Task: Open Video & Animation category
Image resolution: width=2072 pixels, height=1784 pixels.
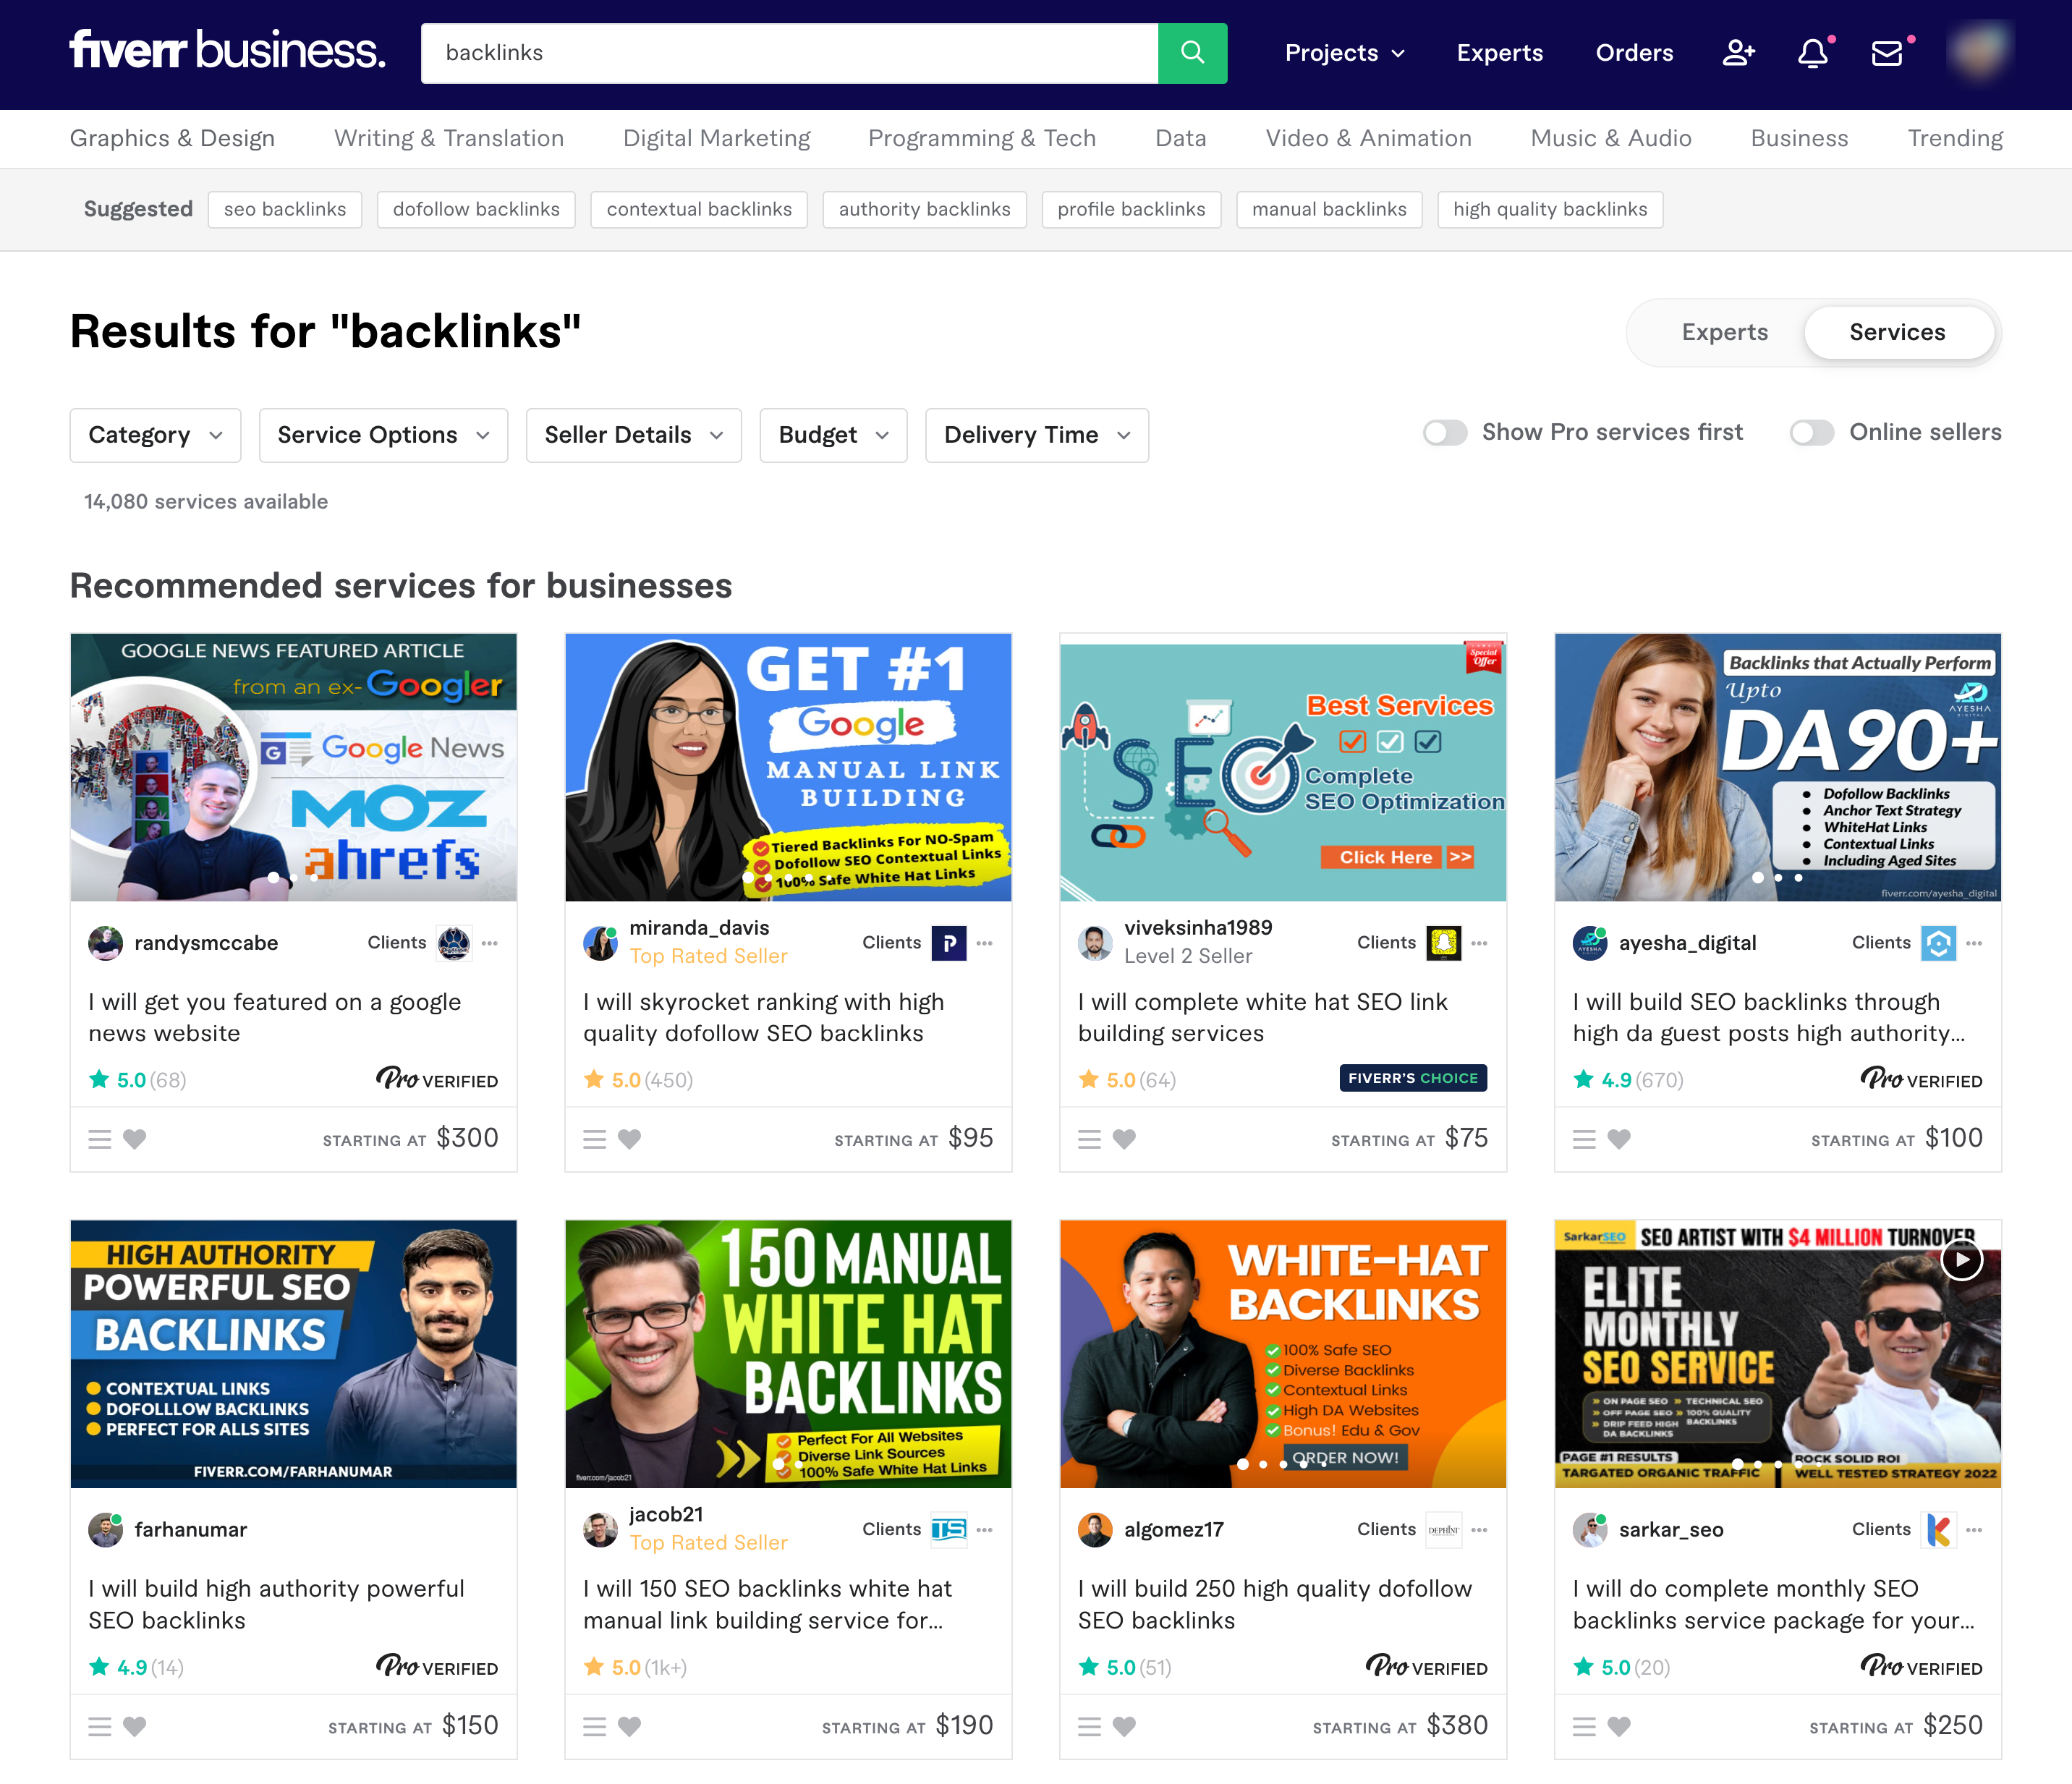Action: point(1368,138)
